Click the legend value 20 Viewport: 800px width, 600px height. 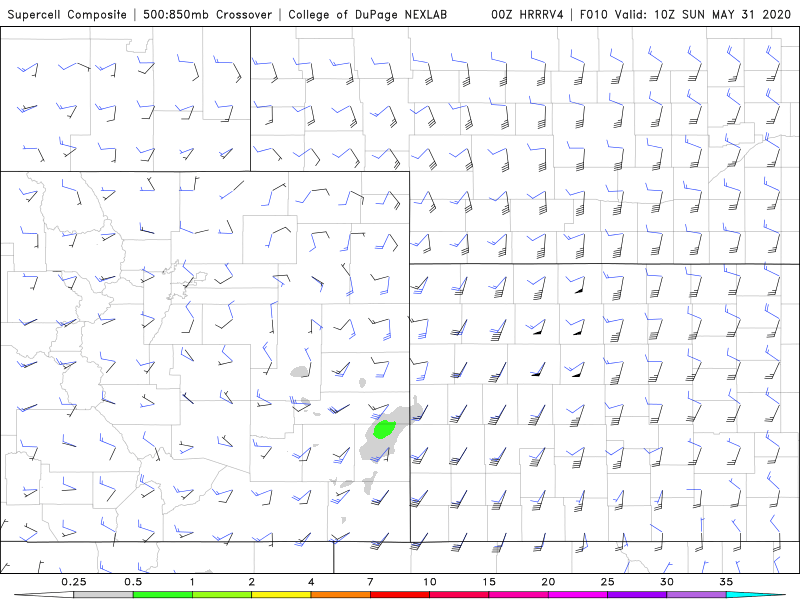pos(548,582)
